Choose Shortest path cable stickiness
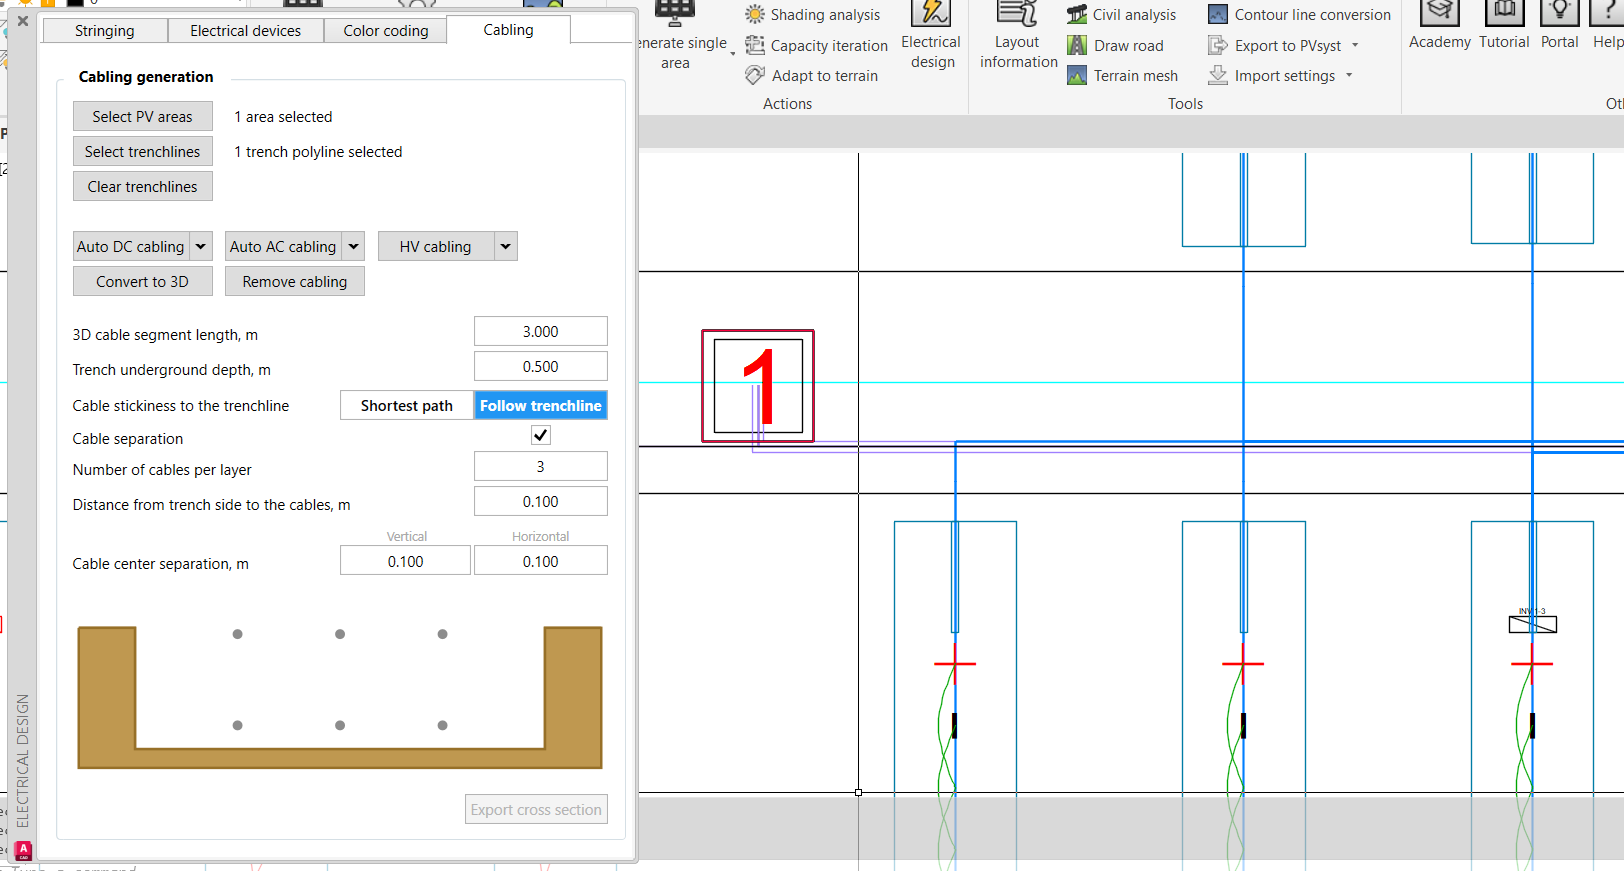Image resolution: width=1624 pixels, height=871 pixels. [x=407, y=406]
